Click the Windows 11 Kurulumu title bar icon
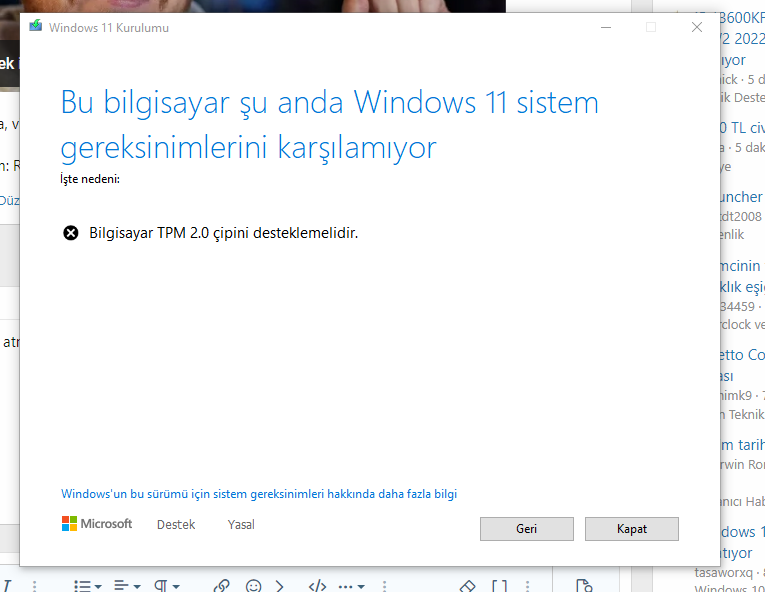This screenshot has width=765, height=592. tap(36, 27)
